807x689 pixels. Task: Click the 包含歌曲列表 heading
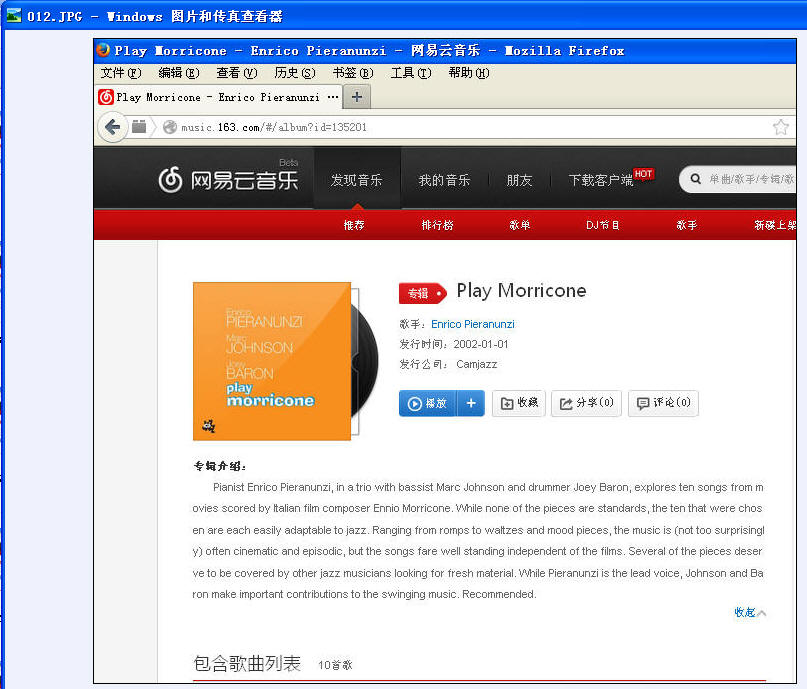[247, 663]
